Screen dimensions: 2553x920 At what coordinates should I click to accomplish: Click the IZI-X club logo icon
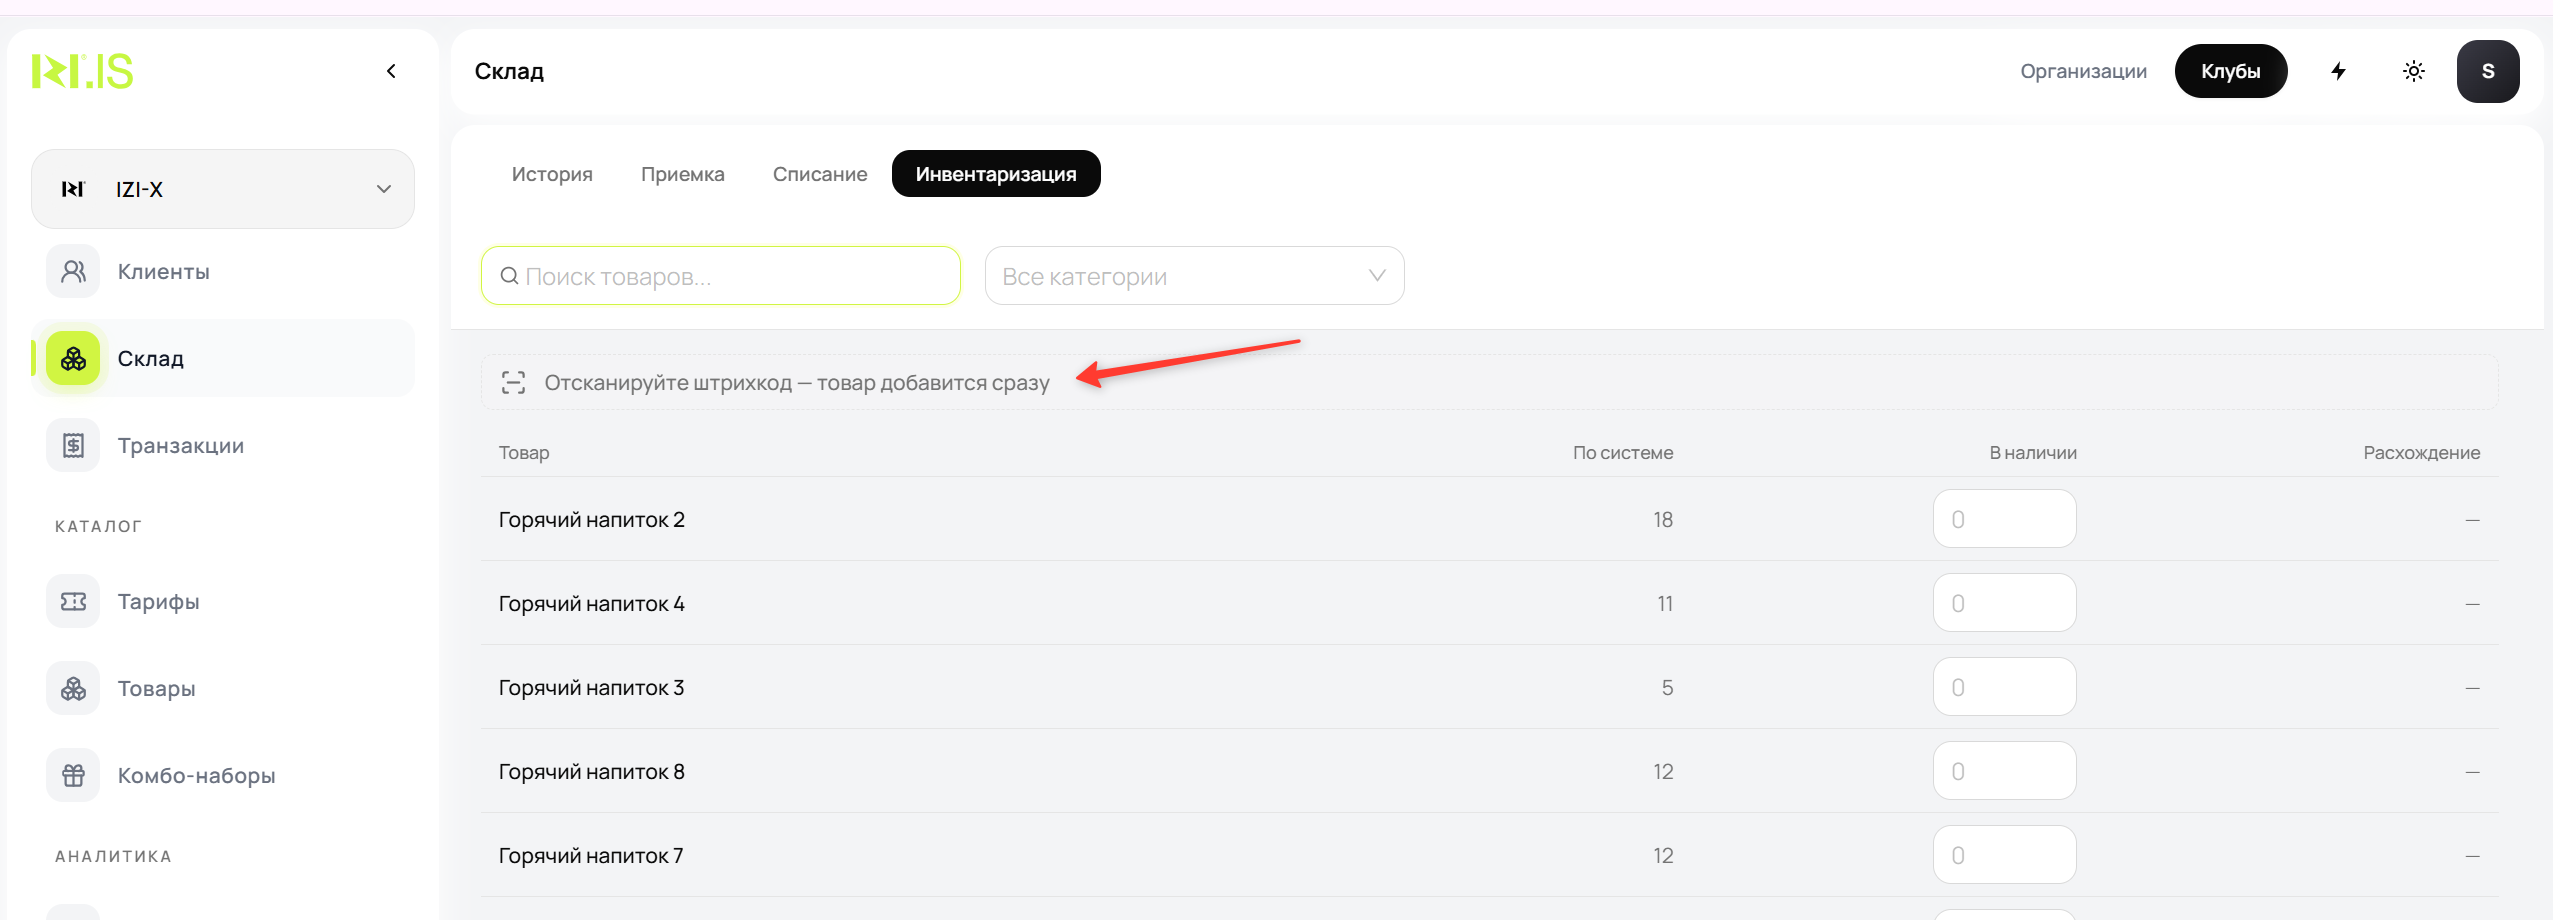pyautogui.click(x=73, y=189)
